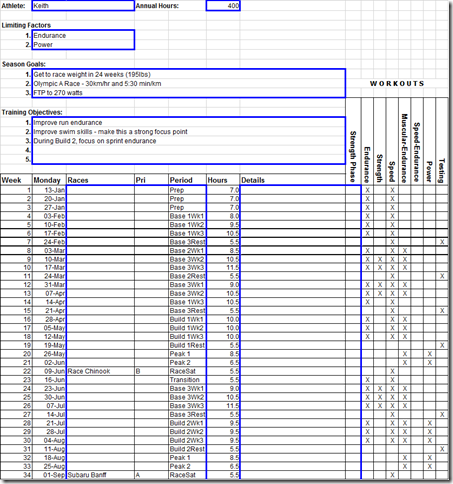Select the 'Build 1Wk1' period cell
The width and height of the screenshot is (453, 484).
tap(187, 319)
